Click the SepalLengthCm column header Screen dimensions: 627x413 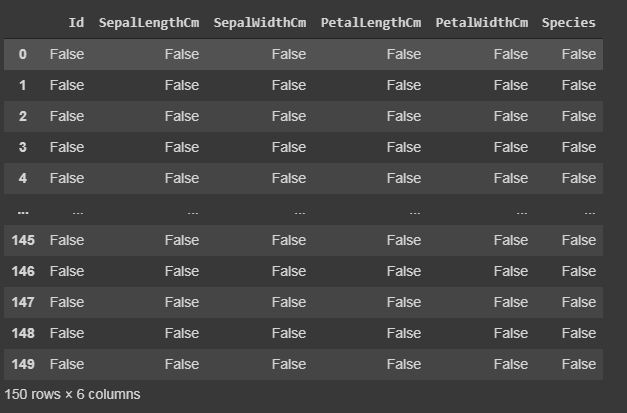click(149, 23)
